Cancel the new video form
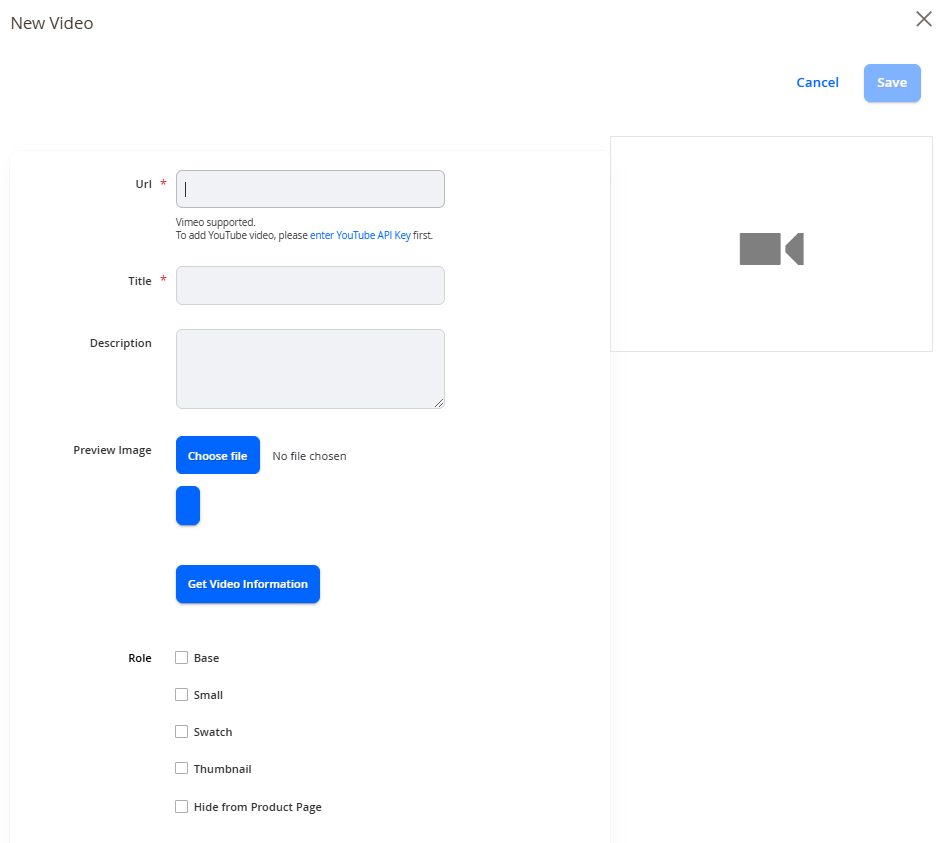Viewport: 945px width, 843px height. 817,83
